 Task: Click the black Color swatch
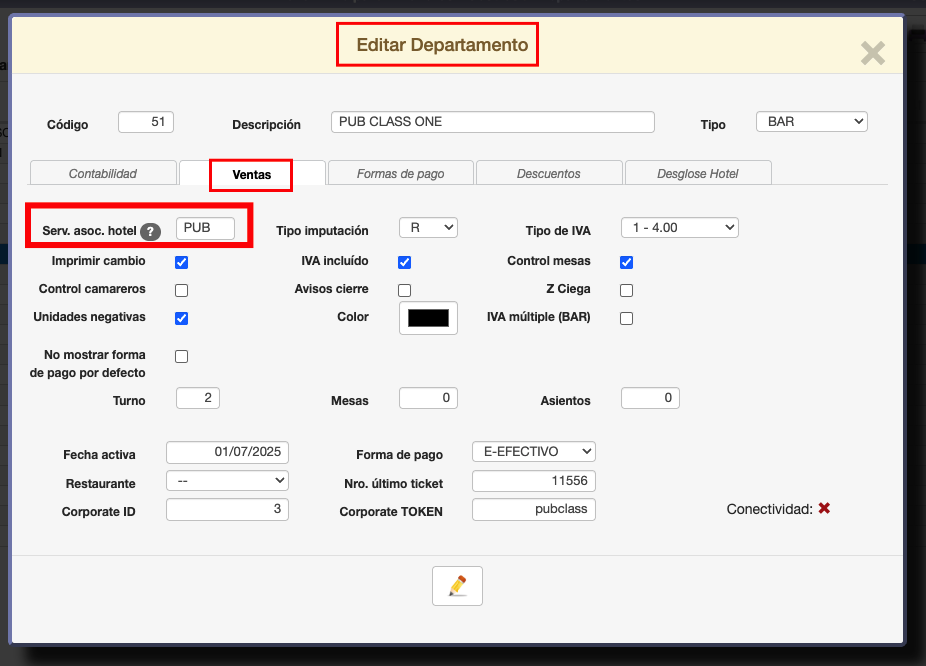click(428, 319)
